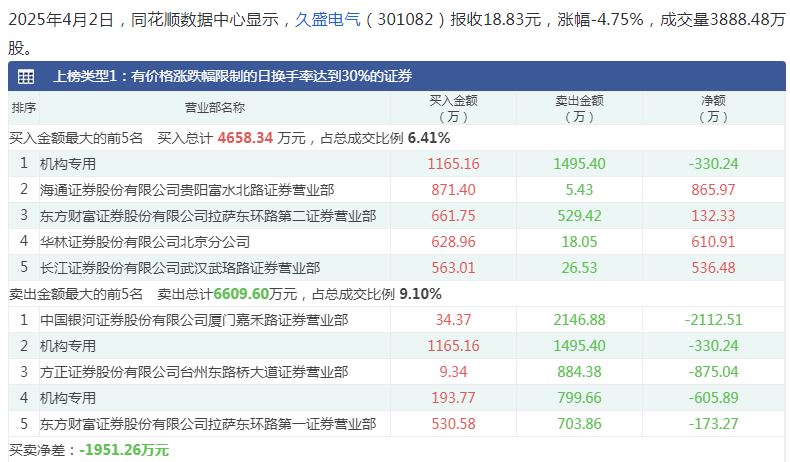
Task: Select buy amount 563.01 cell
Action: (453, 268)
